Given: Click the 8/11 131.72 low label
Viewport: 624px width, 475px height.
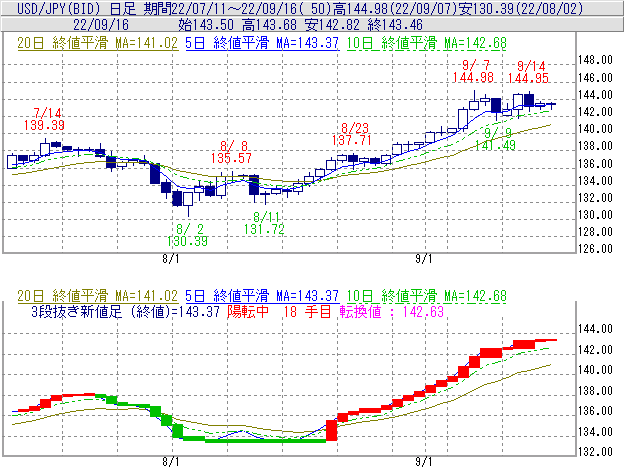Looking at the screenshot, I should click(264, 223).
